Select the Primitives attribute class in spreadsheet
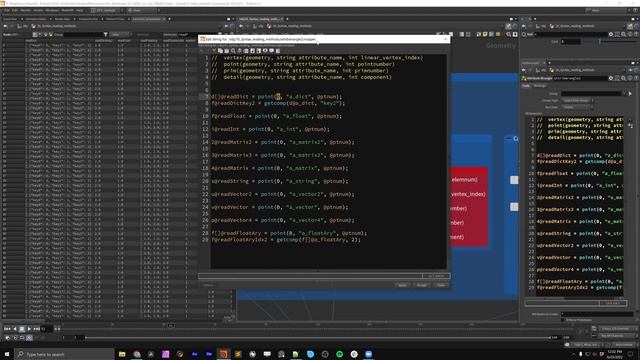 [x=45, y=35]
